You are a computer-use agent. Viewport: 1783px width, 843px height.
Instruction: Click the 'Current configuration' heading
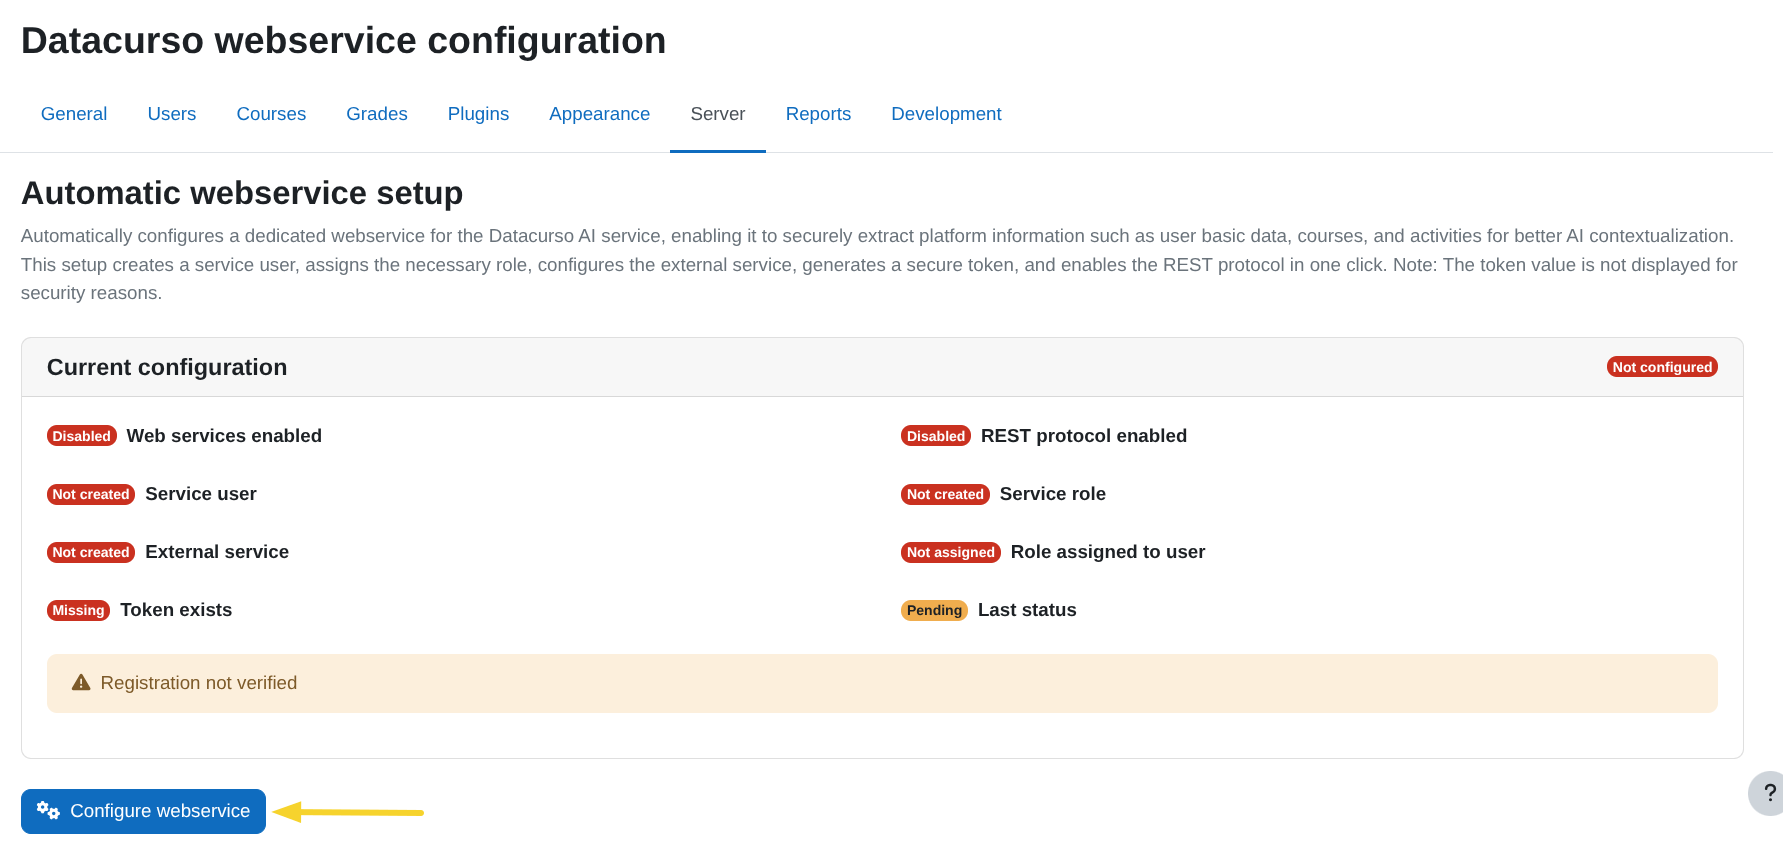pyautogui.click(x=167, y=367)
